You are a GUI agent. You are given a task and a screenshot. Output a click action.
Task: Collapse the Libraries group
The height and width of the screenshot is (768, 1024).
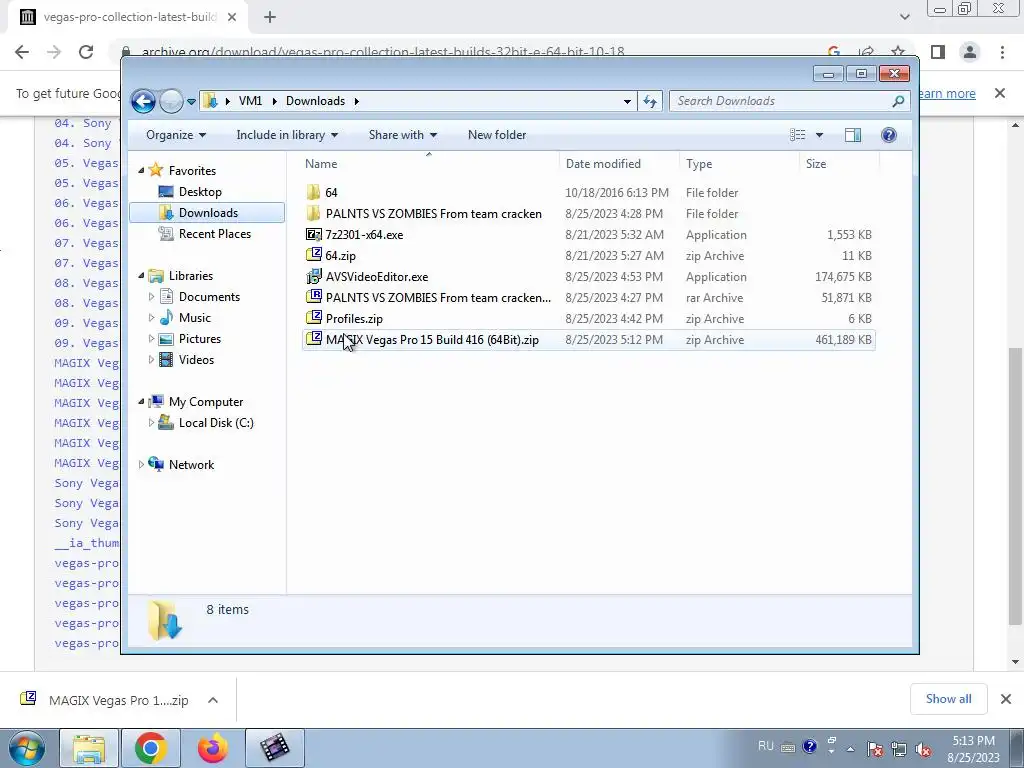(x=141, y=276)
